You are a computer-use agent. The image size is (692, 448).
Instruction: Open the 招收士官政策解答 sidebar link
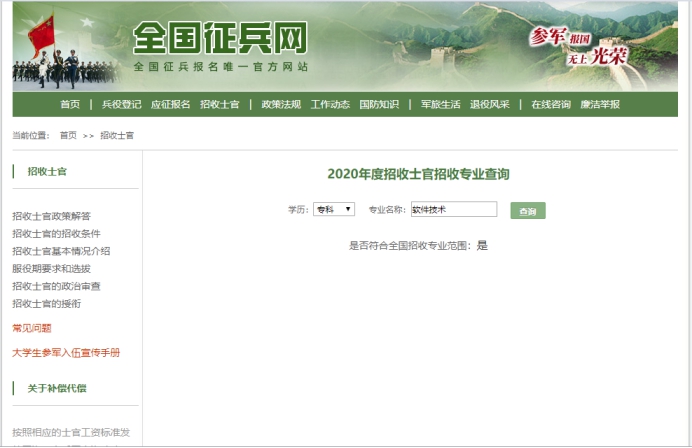tap(51, 215)
